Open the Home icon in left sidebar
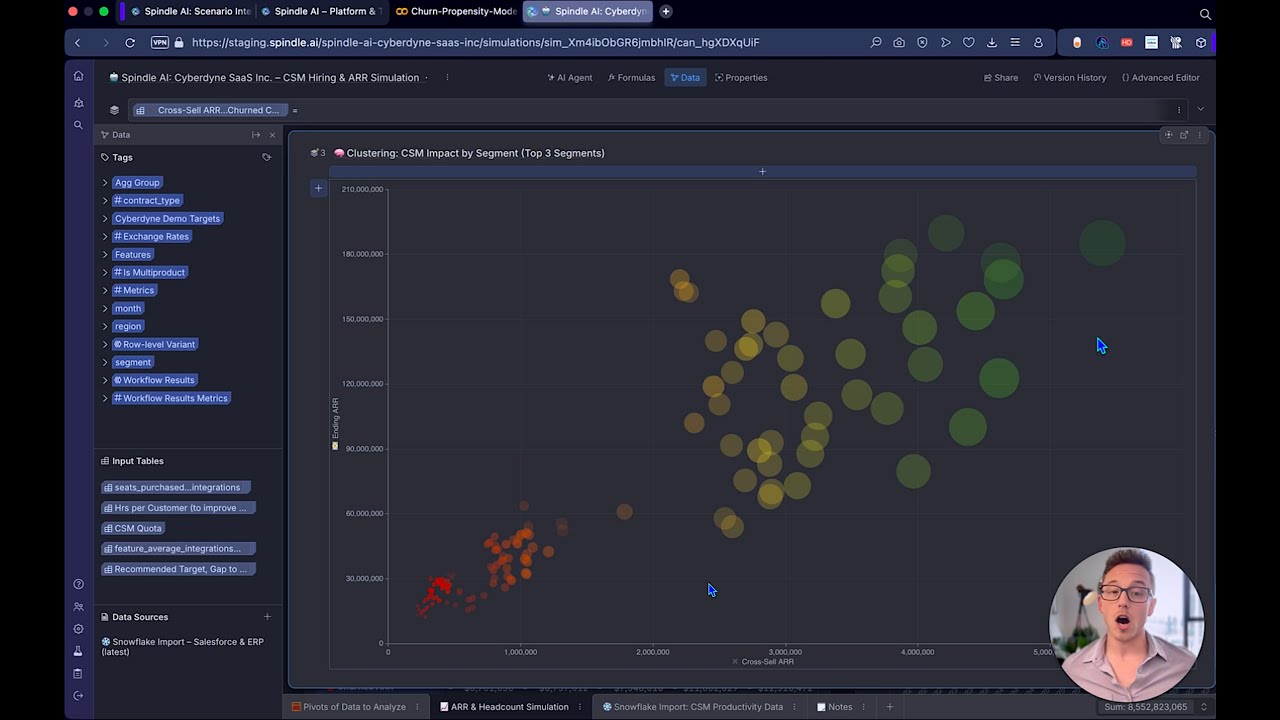This screenshot has width=1280, height=720. [78, 76]
